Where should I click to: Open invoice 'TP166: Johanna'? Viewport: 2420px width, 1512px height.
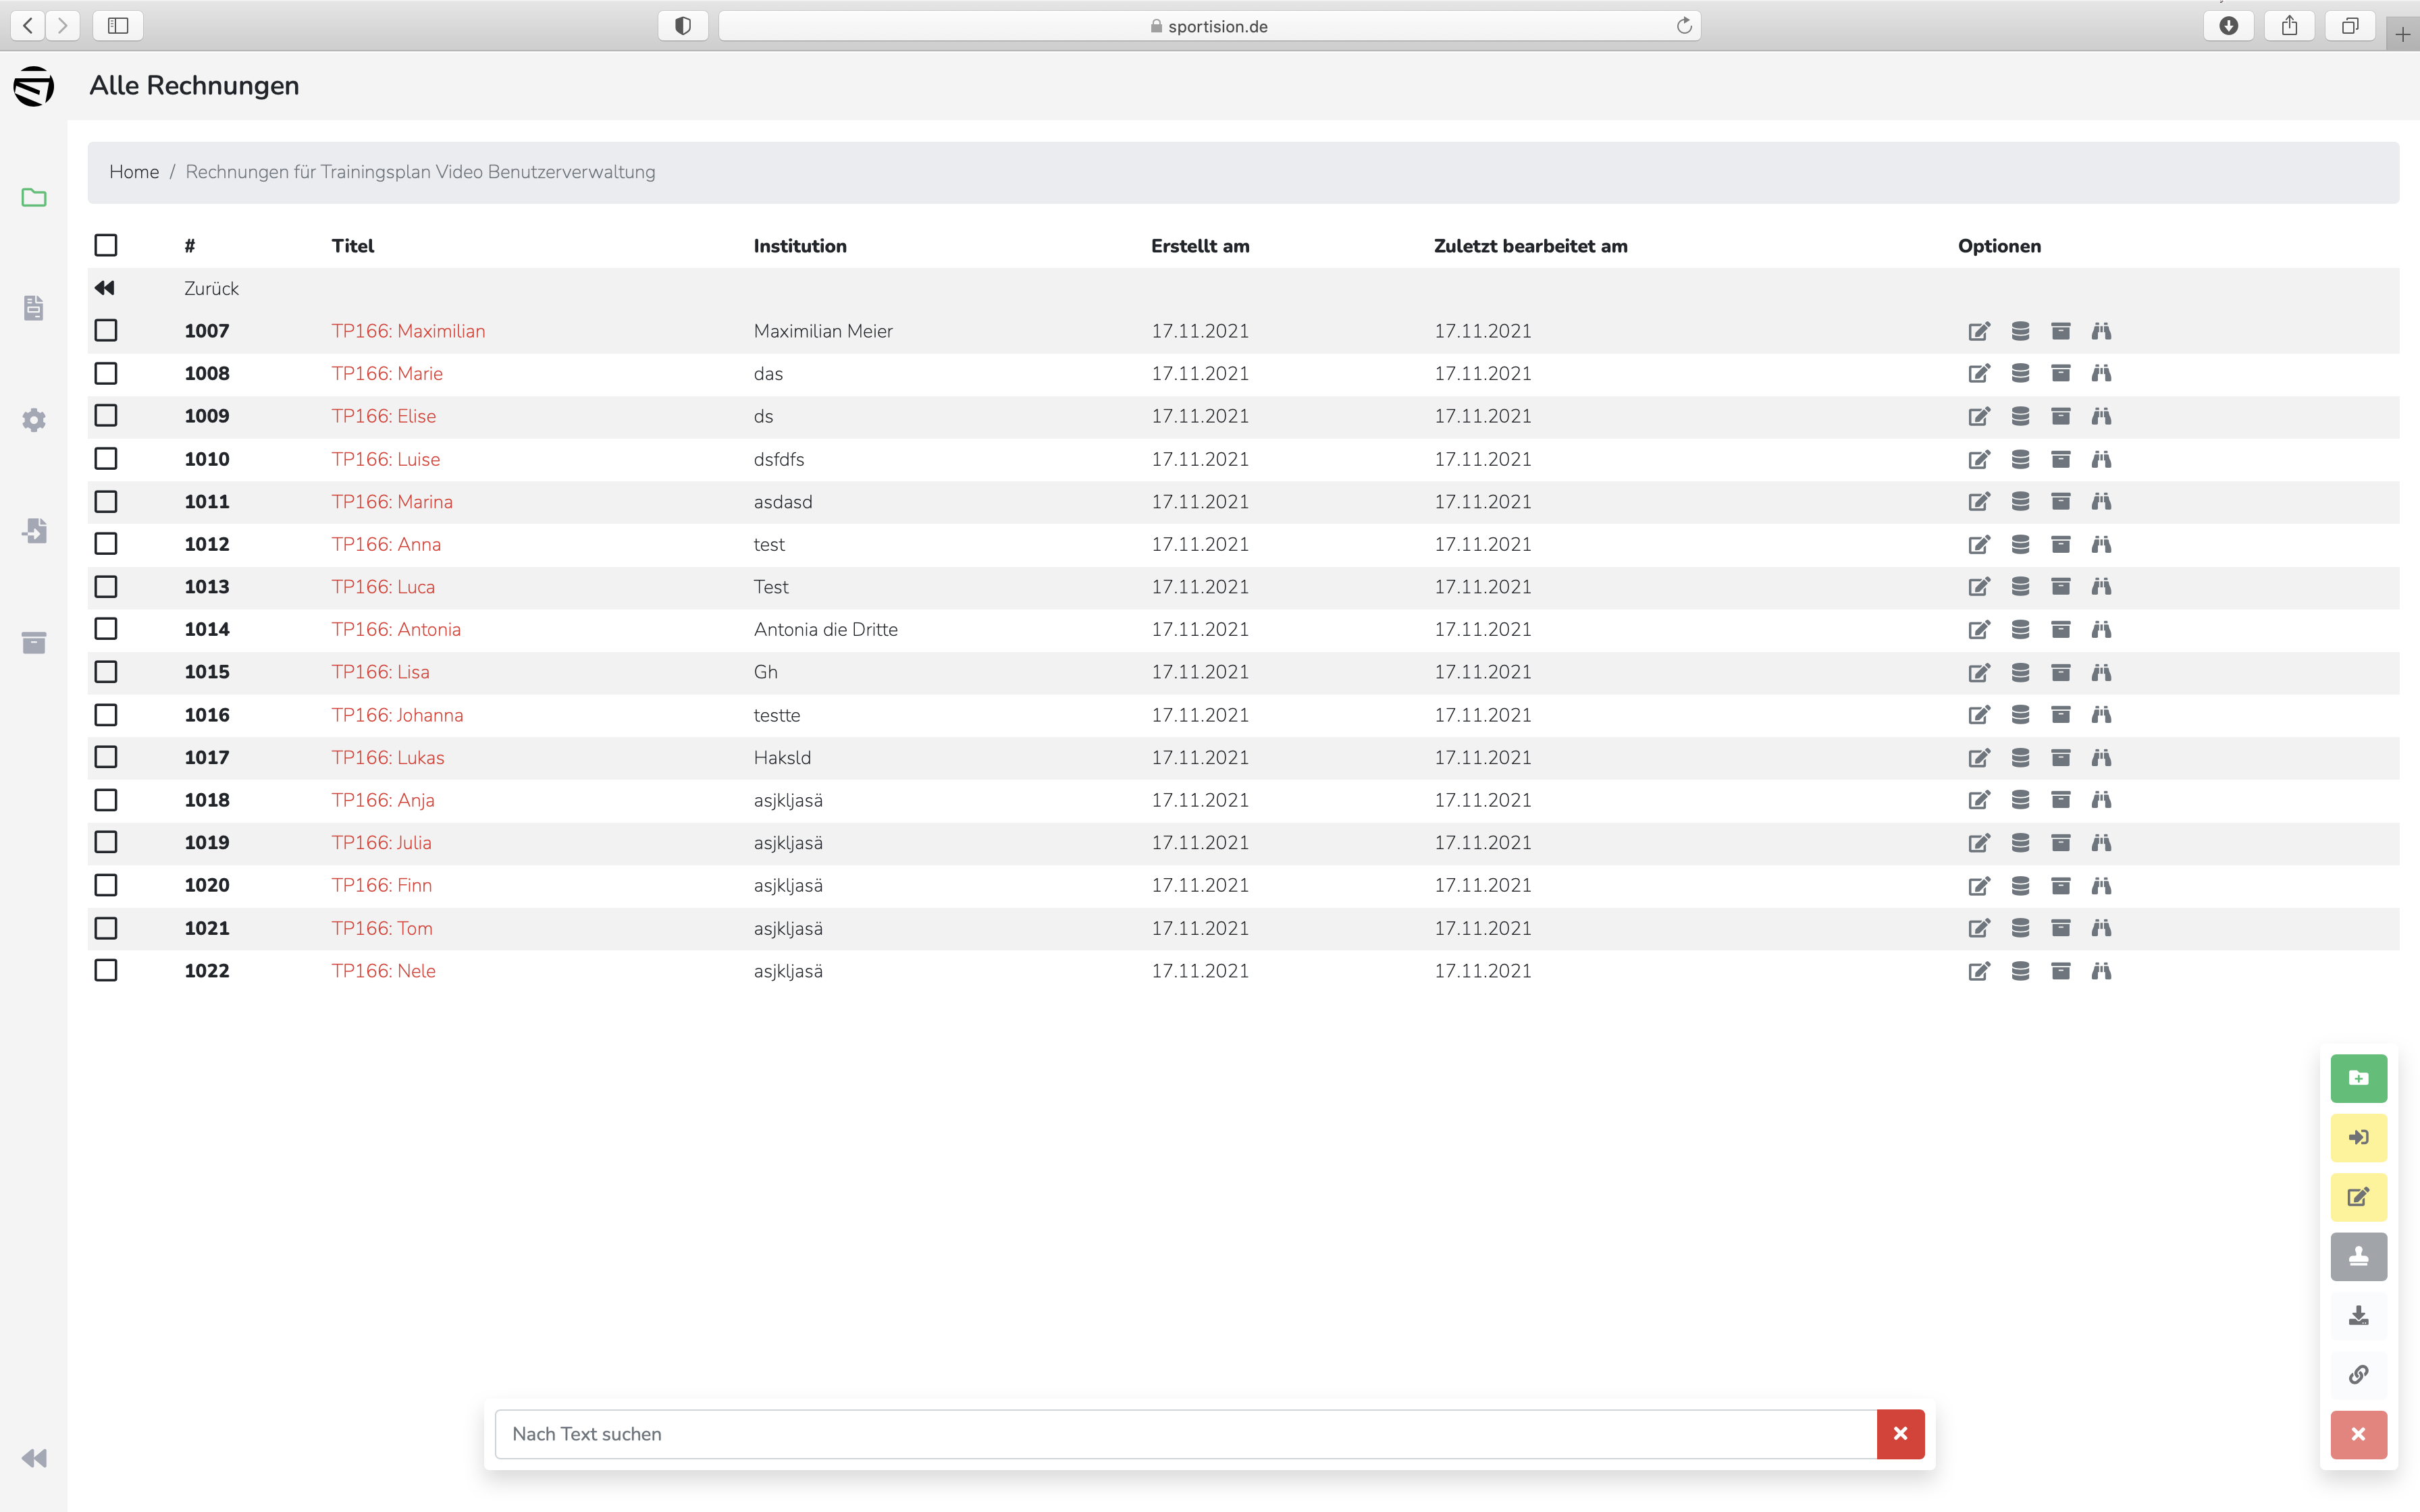397,715
